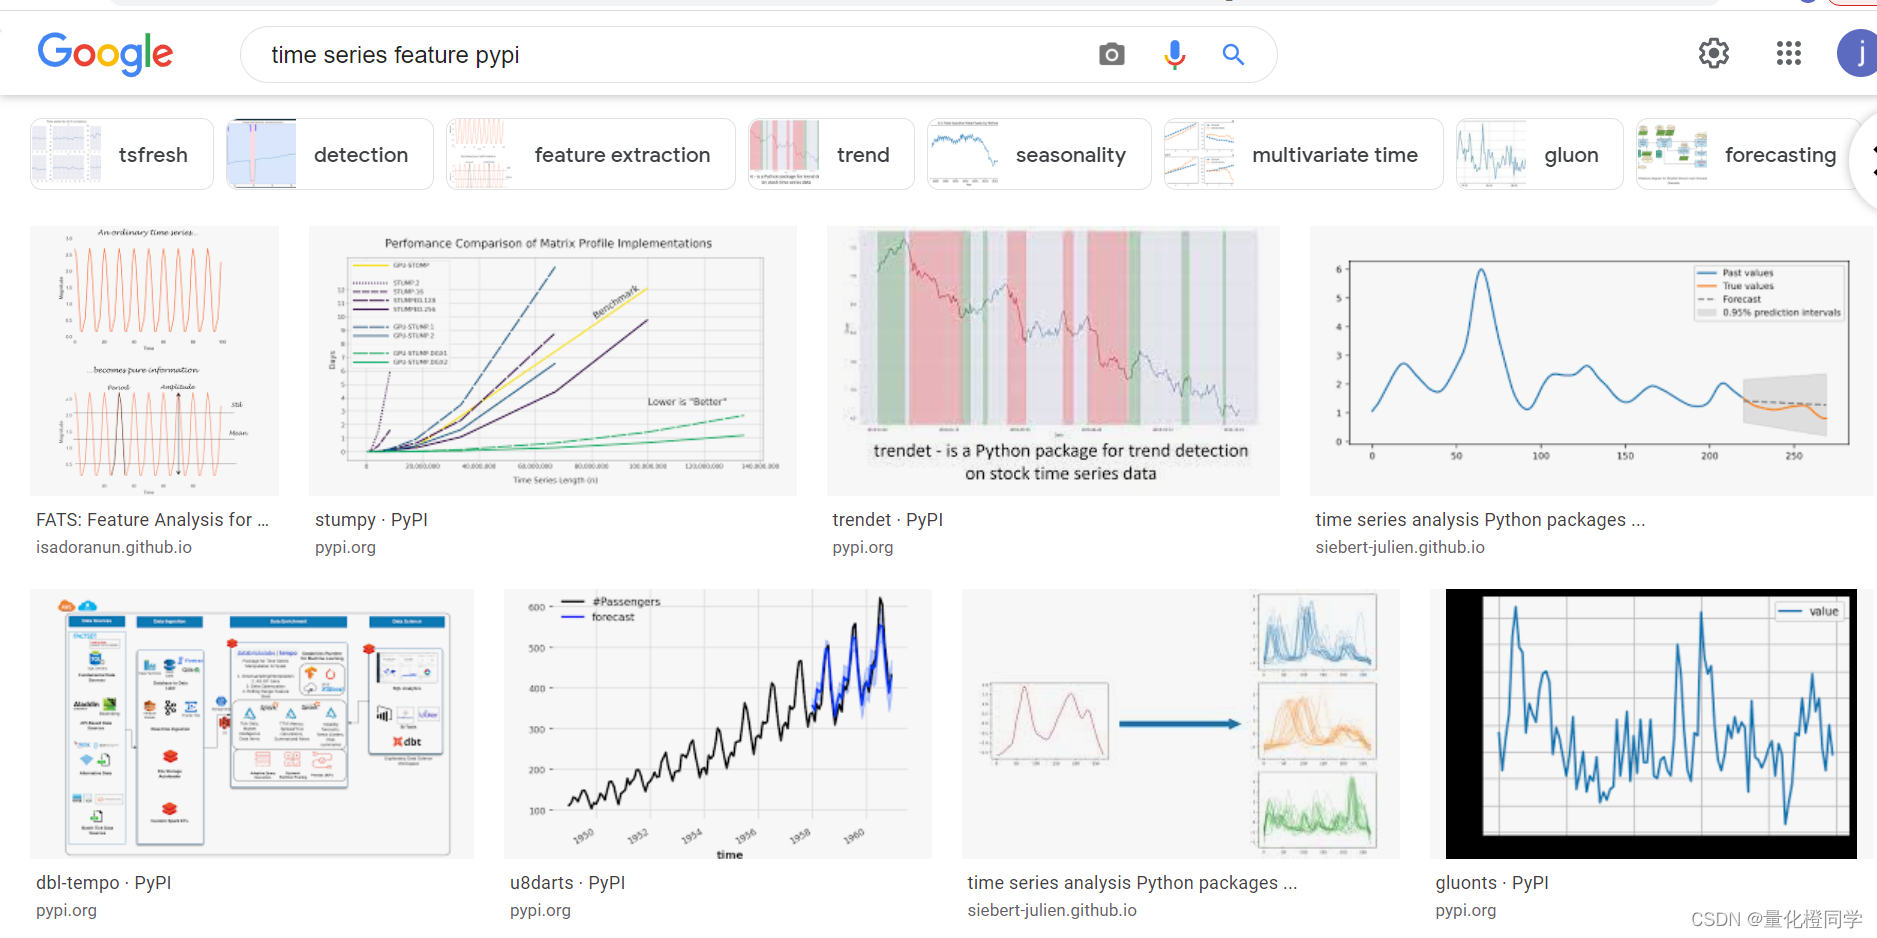The image size is (1877, 938).
Task: Open forecast prediction intervals chart image
Action: coord(1592,361)
